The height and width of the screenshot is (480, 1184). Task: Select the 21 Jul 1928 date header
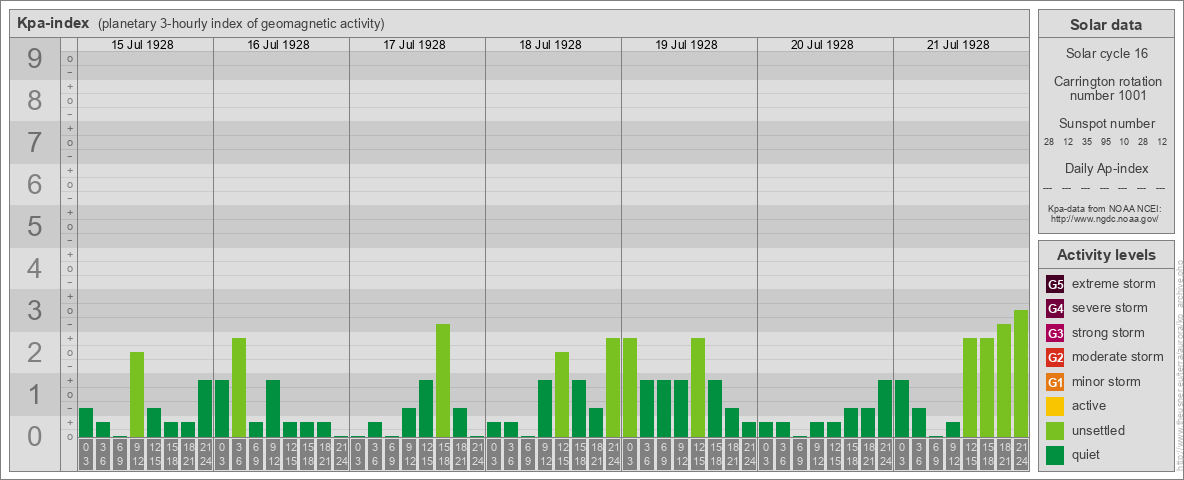coord(958,45)
